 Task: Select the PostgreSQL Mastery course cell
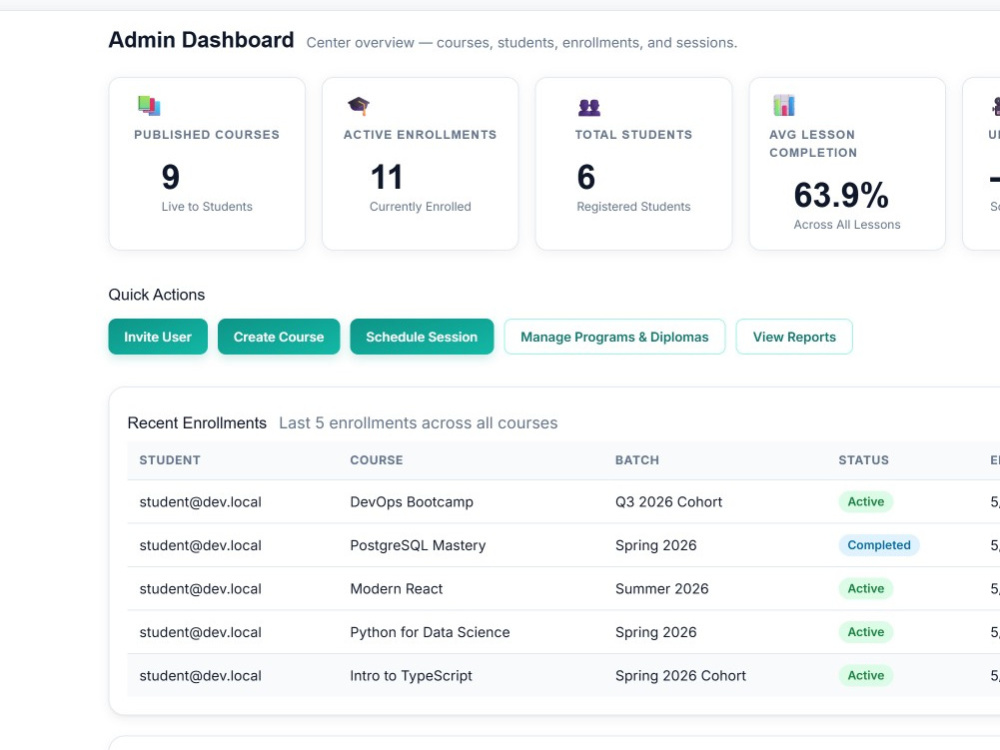[418, 545]
